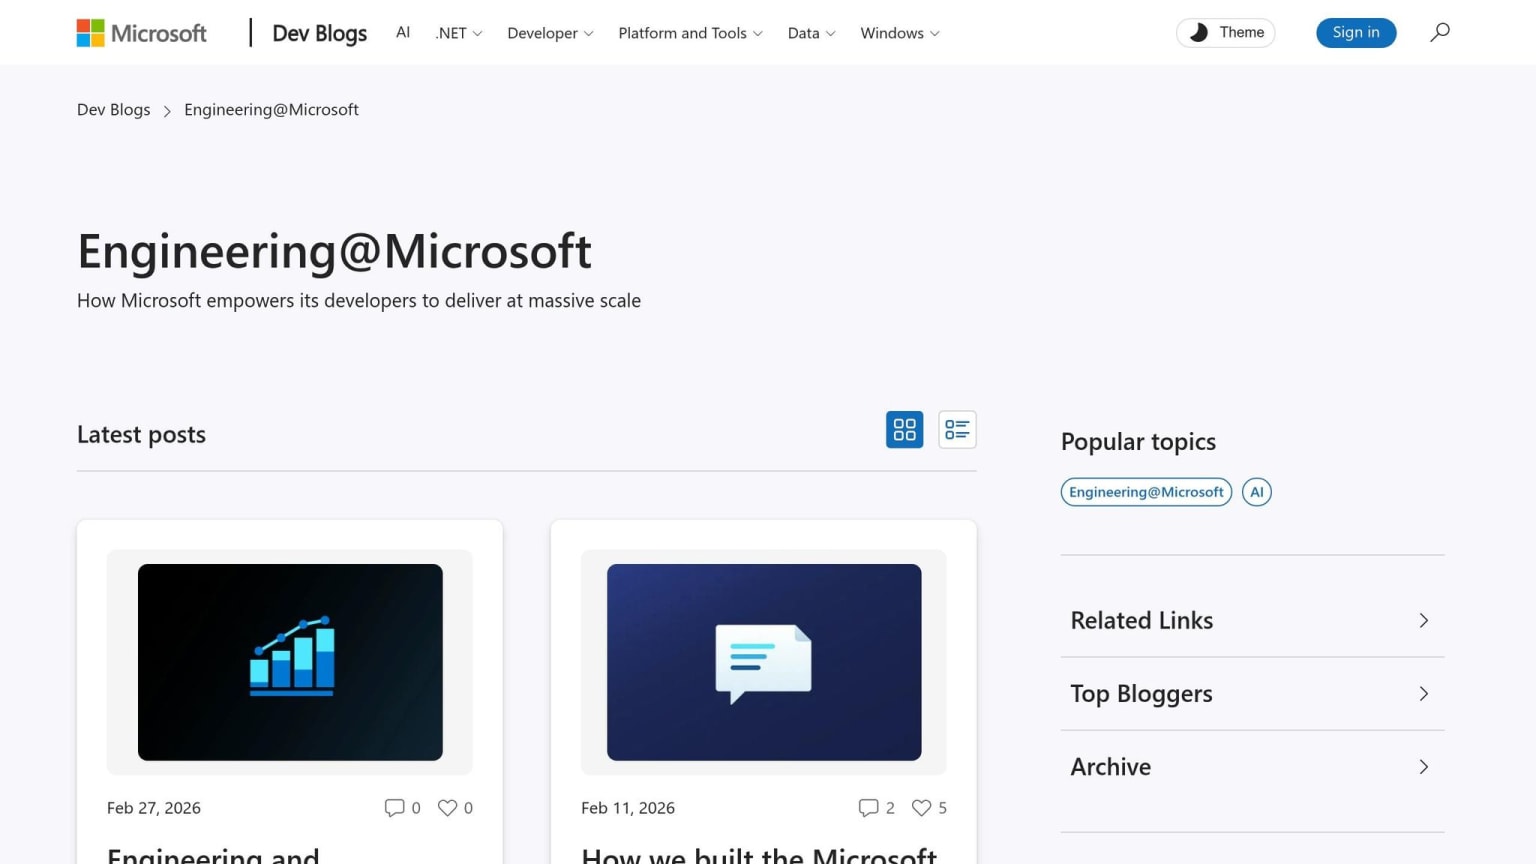Viewport: 1536px width, 864px height.
Task: Open the bar chart post thumbnail
Action: click(x=290, y=662)
